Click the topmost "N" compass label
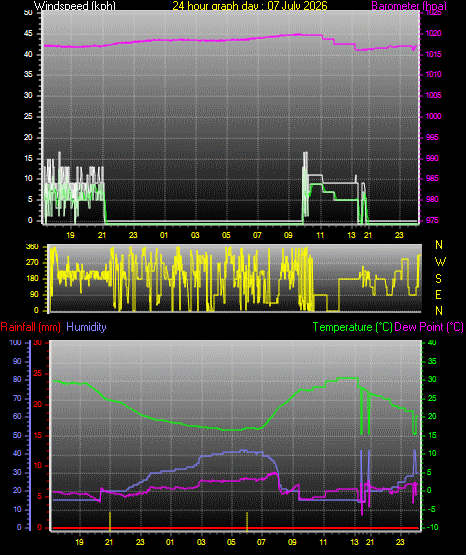 point(439,245)
